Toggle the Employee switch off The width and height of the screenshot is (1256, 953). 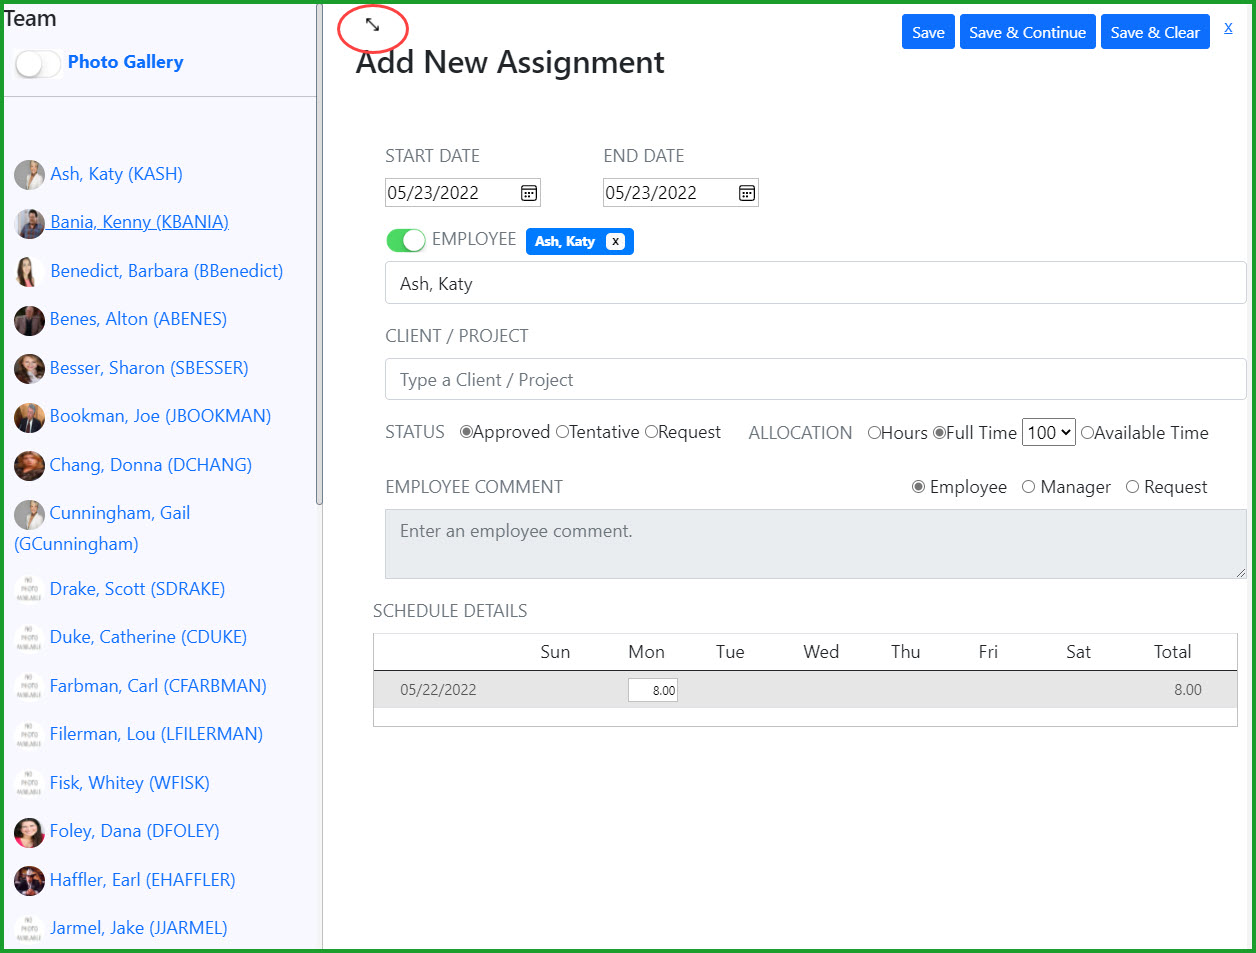406,241
